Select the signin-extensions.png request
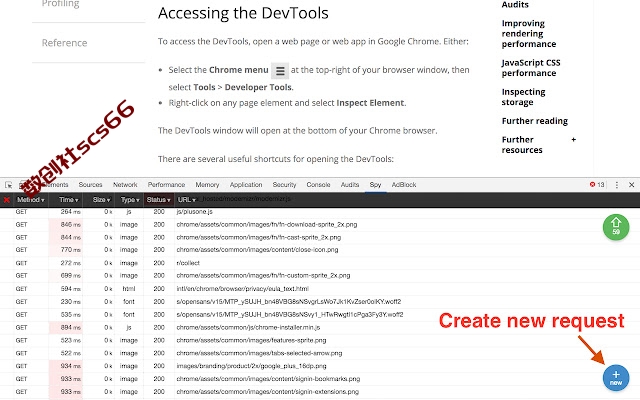Image resolution: width=640 pixels, height=400 pixels. [x=320, y=392]
